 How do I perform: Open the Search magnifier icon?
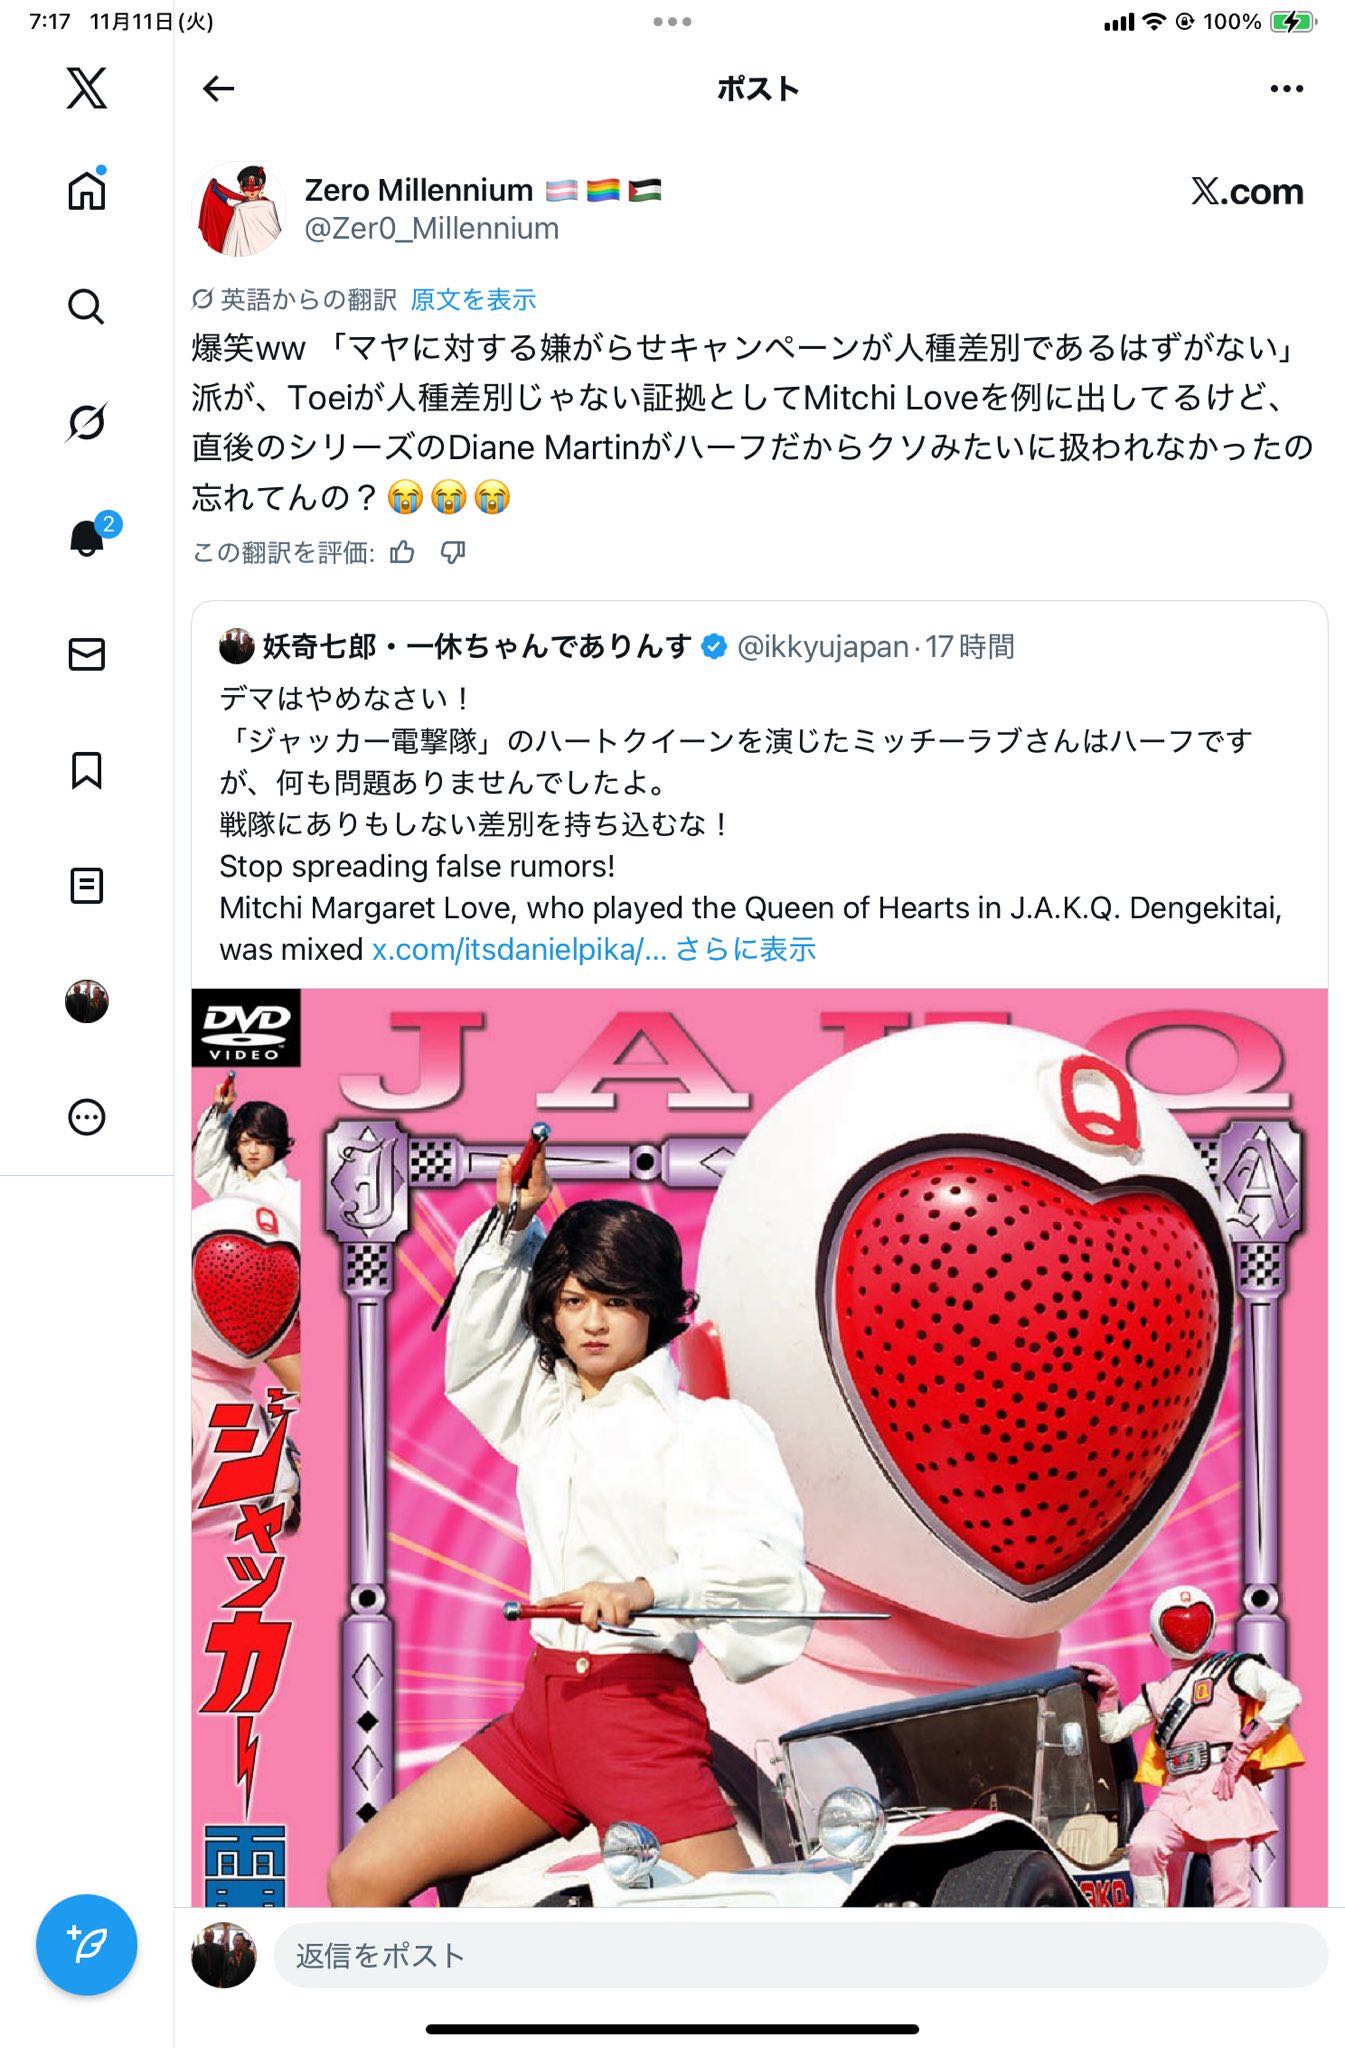86,306
